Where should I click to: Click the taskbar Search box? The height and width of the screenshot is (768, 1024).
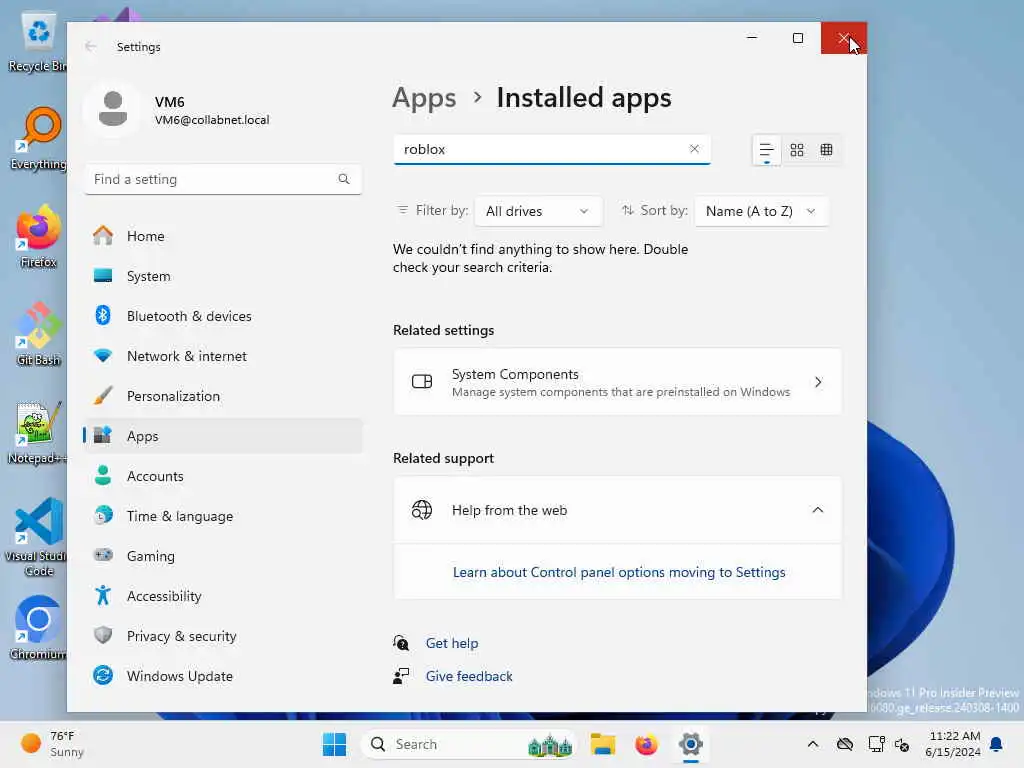pyautogui.click(x=469, y=744)
